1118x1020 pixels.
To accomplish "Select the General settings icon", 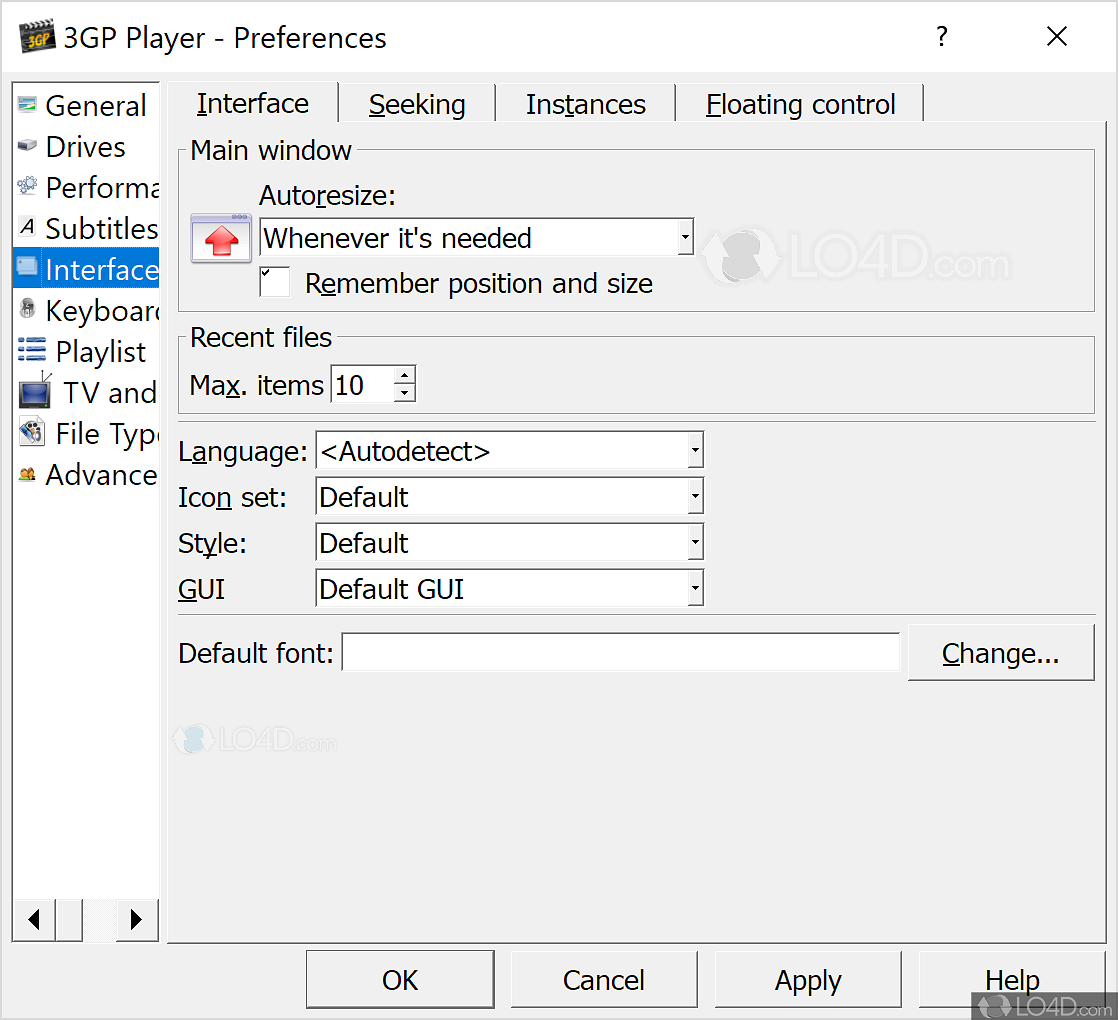I will [x=27, y=105].
